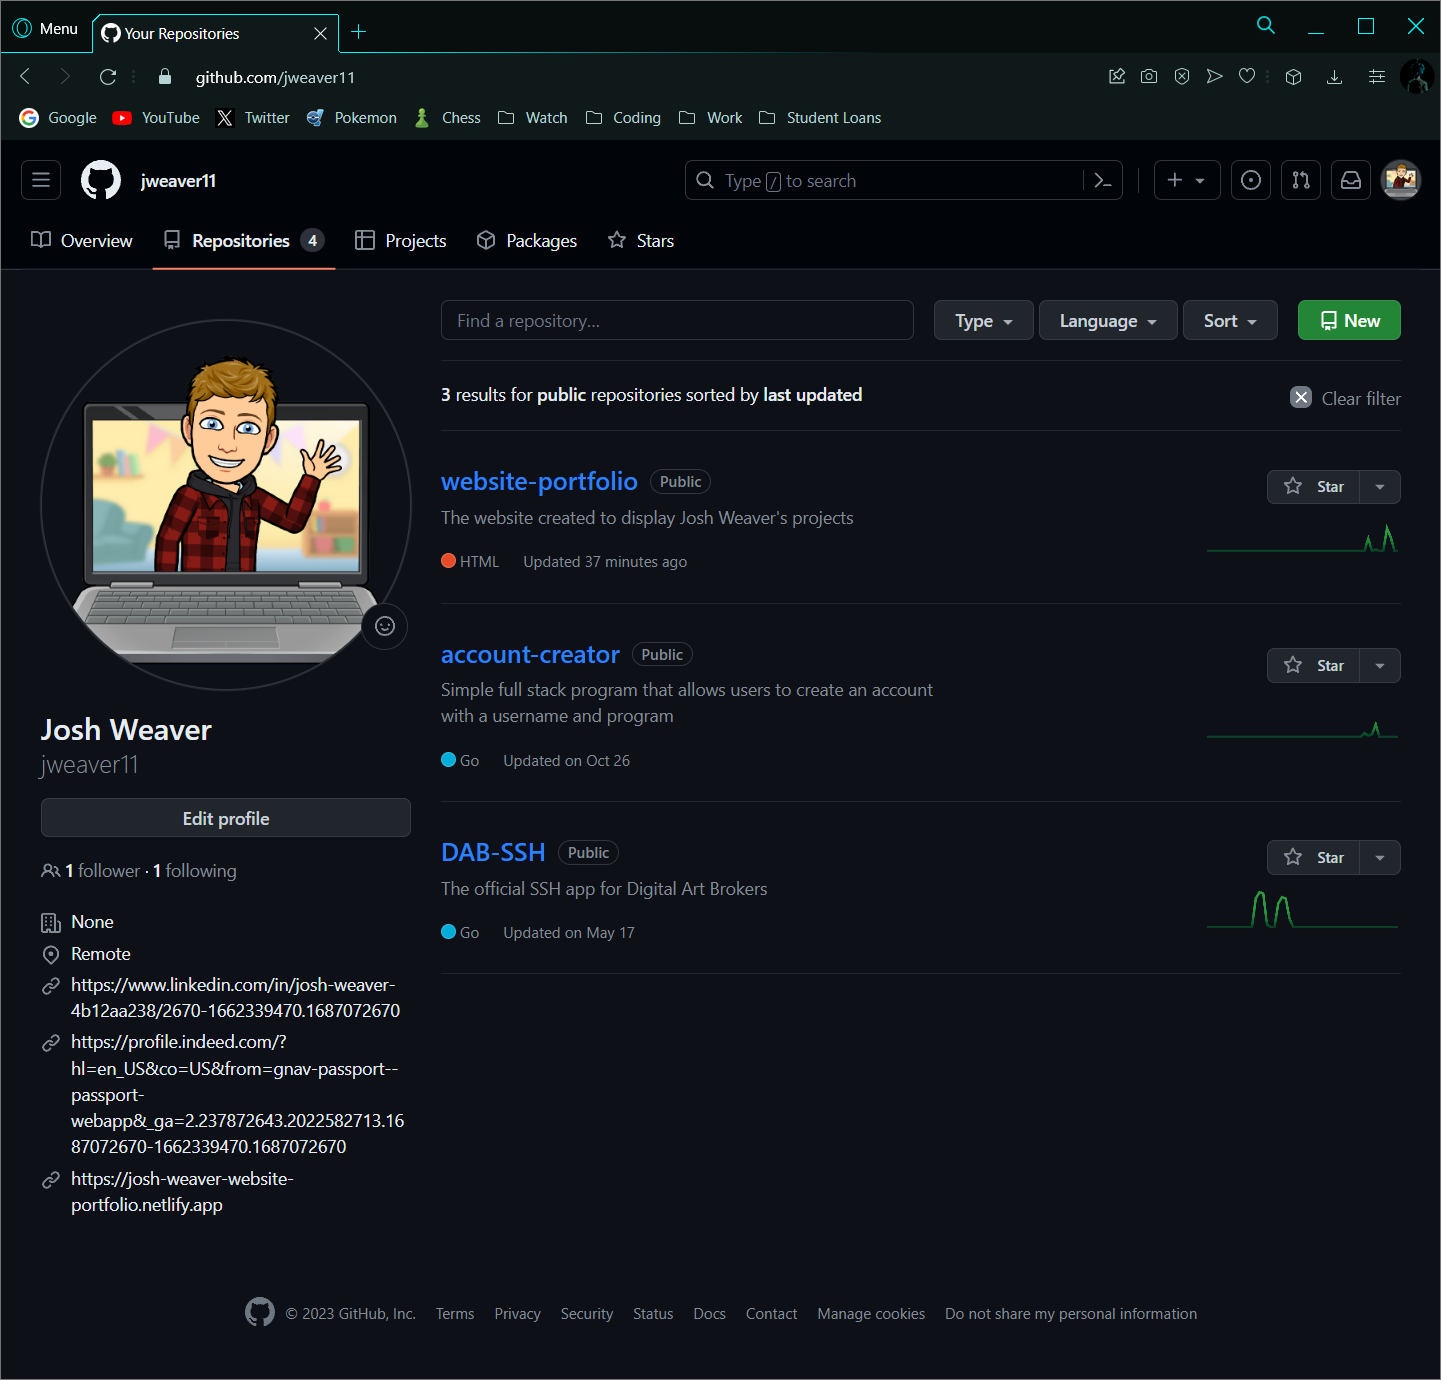
Task: Open the website-portfolio repository link
Action: [x=539, y=481]
